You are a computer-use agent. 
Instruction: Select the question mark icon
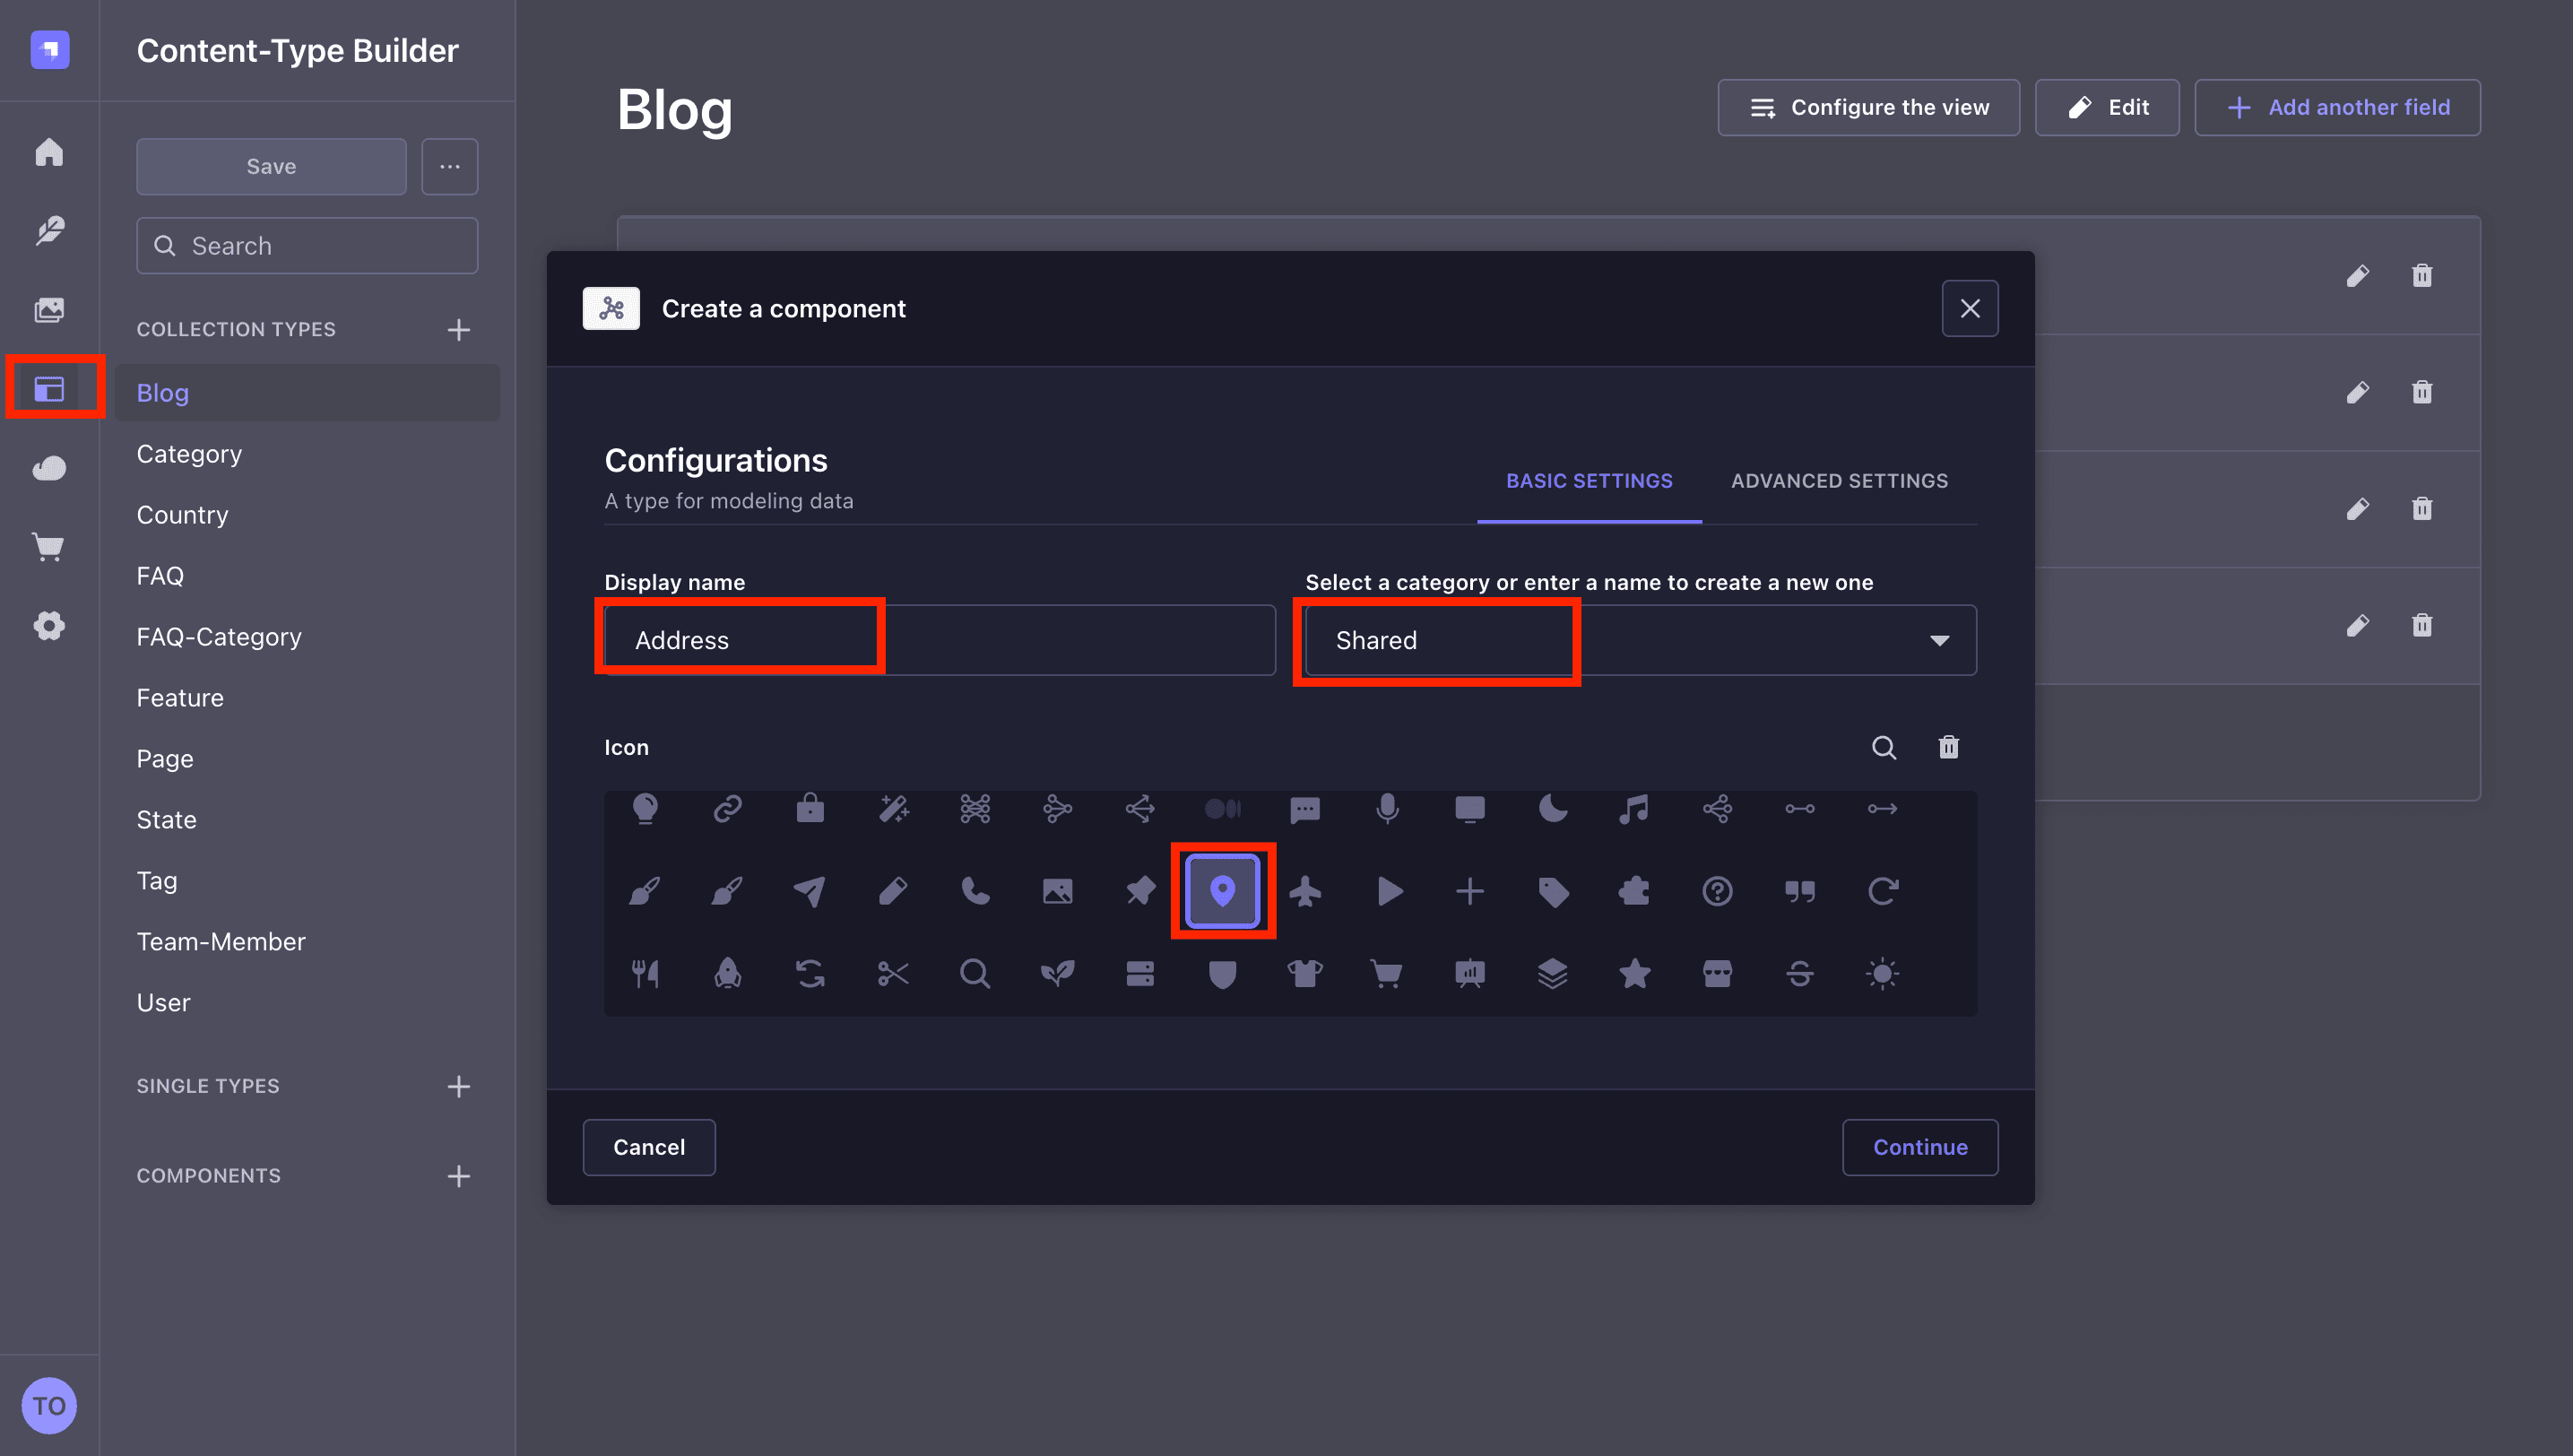[x=1717, y=890]
